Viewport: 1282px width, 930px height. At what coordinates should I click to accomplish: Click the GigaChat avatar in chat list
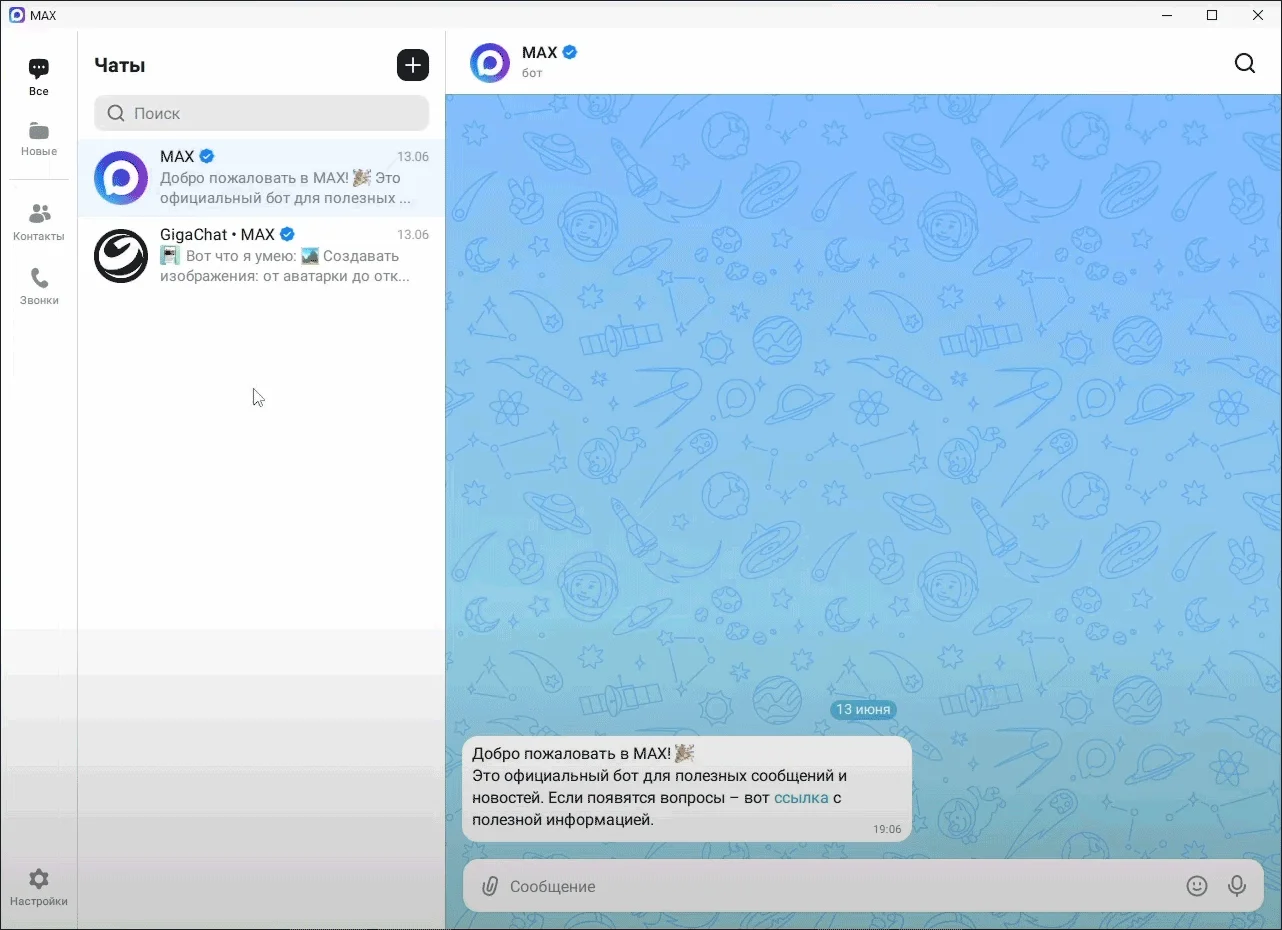click(x=121, y=256)
